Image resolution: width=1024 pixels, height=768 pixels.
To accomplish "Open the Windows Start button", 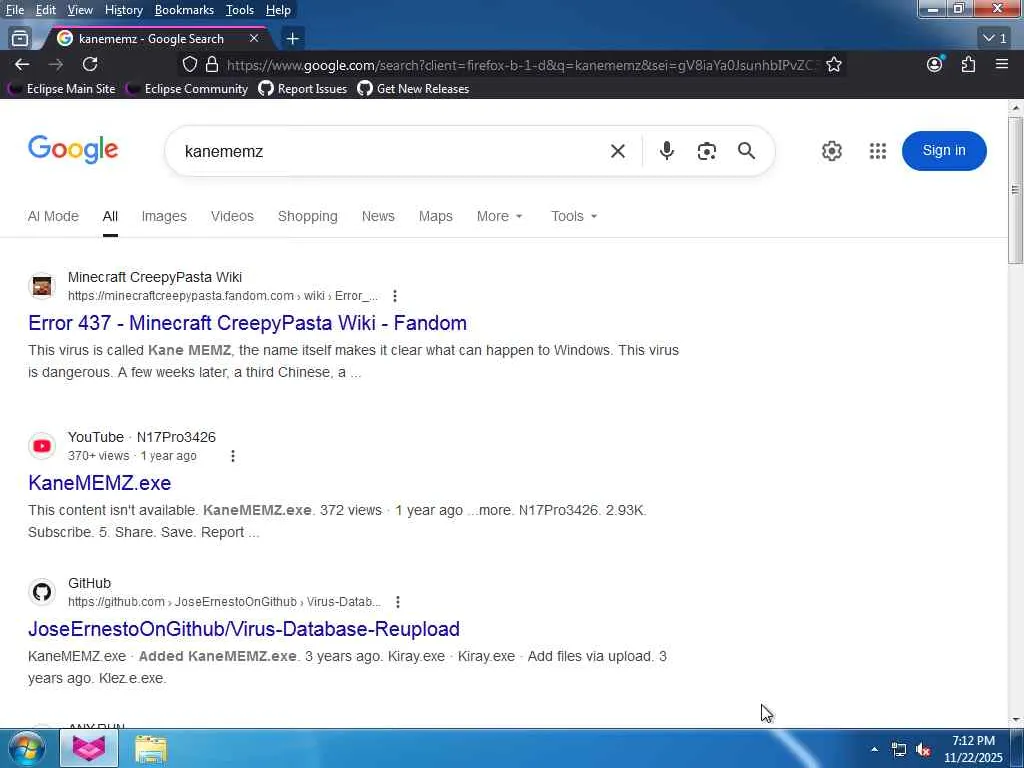I will pos(26,748).
